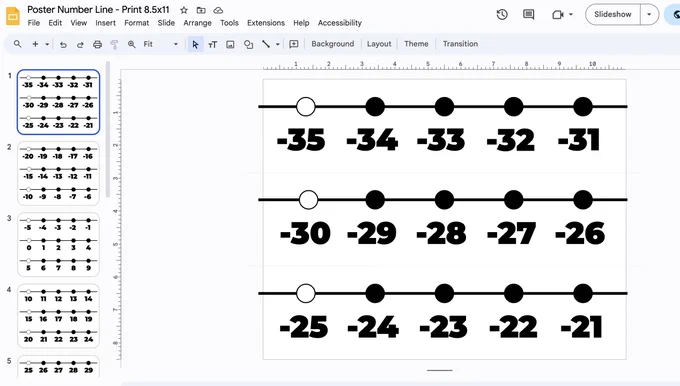The height and width of the screenshot is (386, 680).
Task: Click the zoom magnifier icon
Action: pos(131,44)
